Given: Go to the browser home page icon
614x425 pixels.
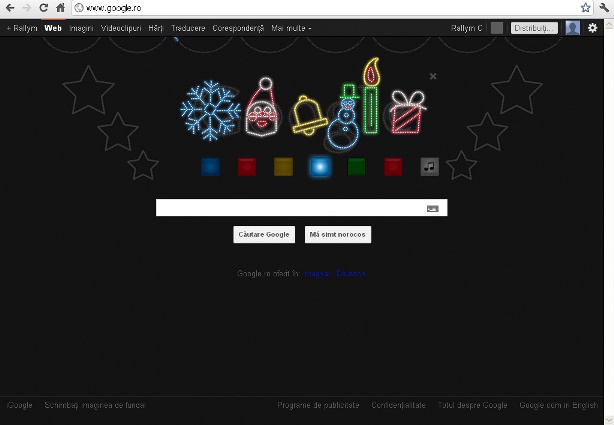Looking at the screenshot, I should 60,7.
